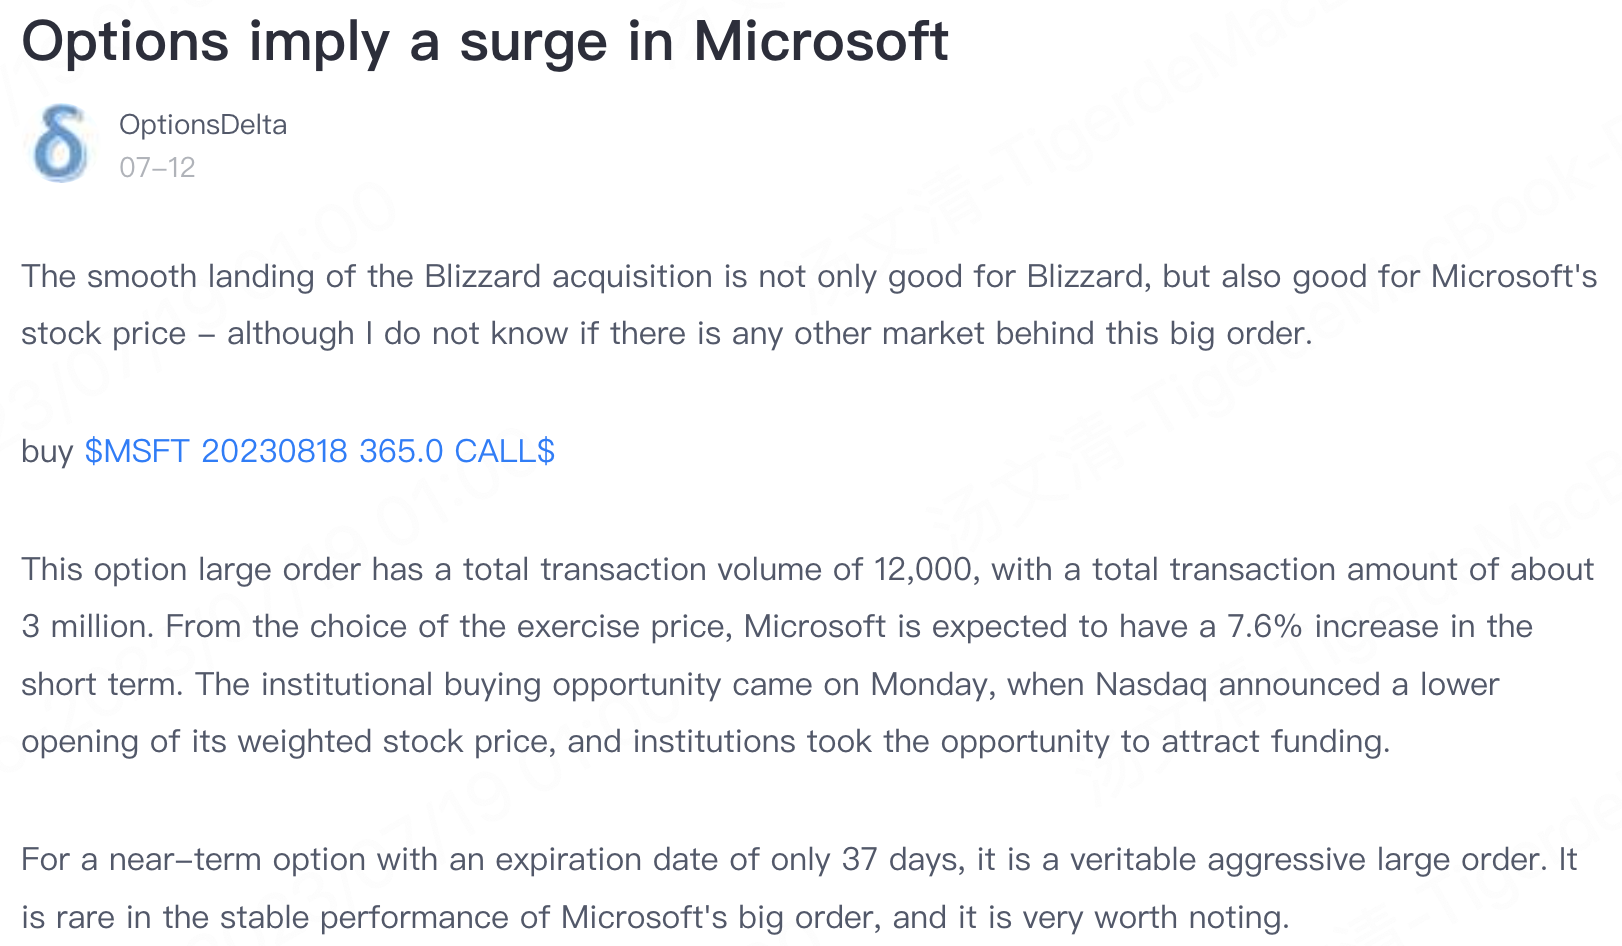Open the $MSFT 20230818 365.0 CALL$ link
Screen dimensions: 1622x946
(x=319, y=451)
